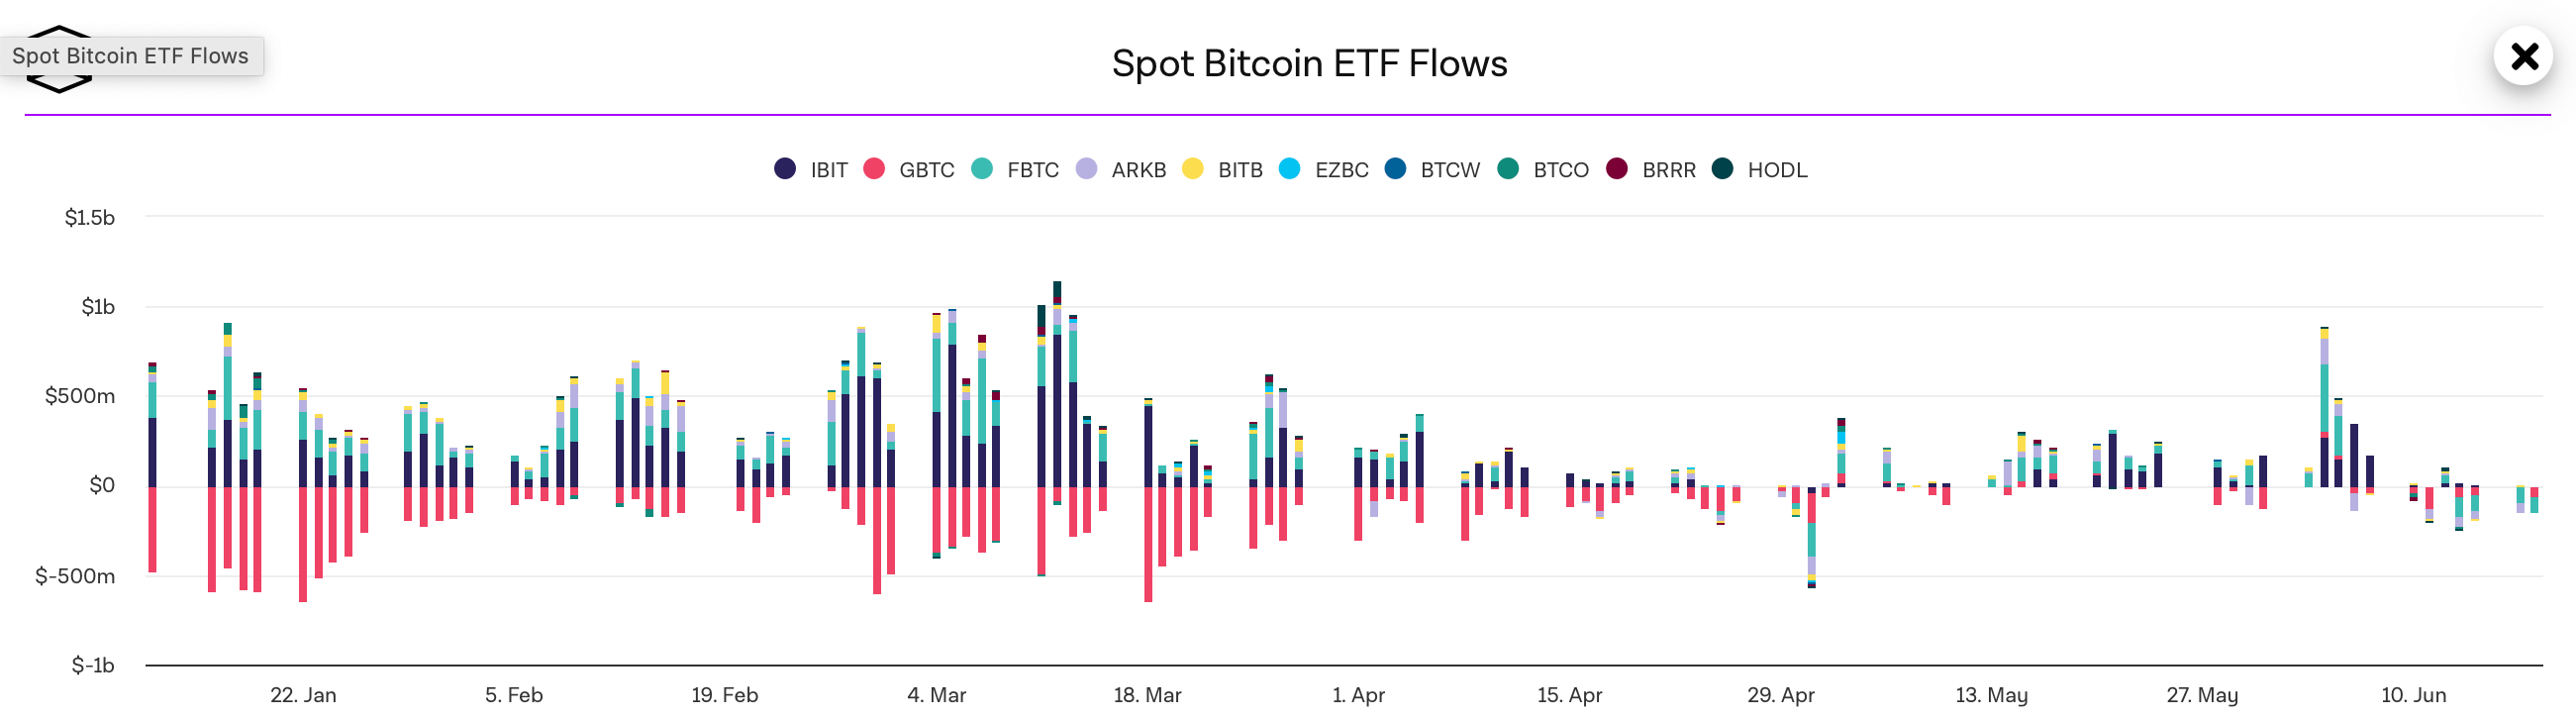Click the Spot Bitcoin ETF Flows tooltip label

(x=130, y=56)
